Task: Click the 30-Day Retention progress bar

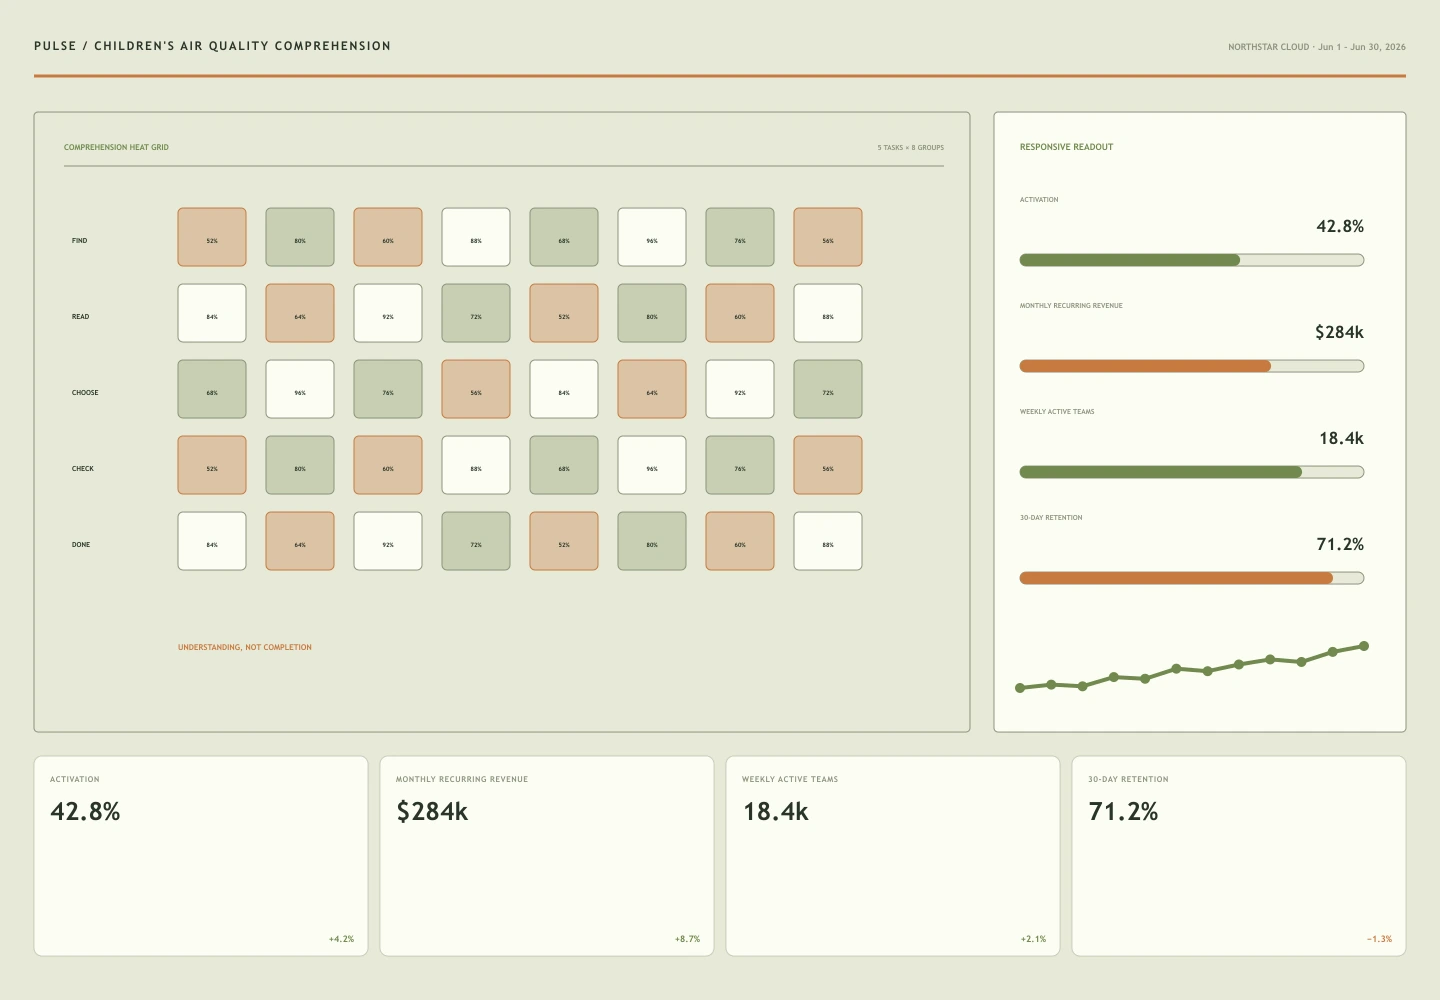Action: coord(1191,578)
